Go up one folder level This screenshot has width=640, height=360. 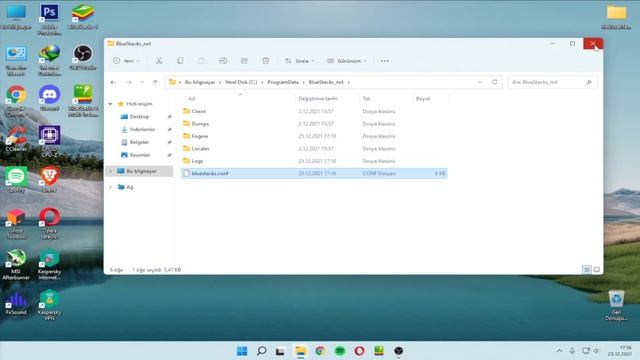(155, 82)
